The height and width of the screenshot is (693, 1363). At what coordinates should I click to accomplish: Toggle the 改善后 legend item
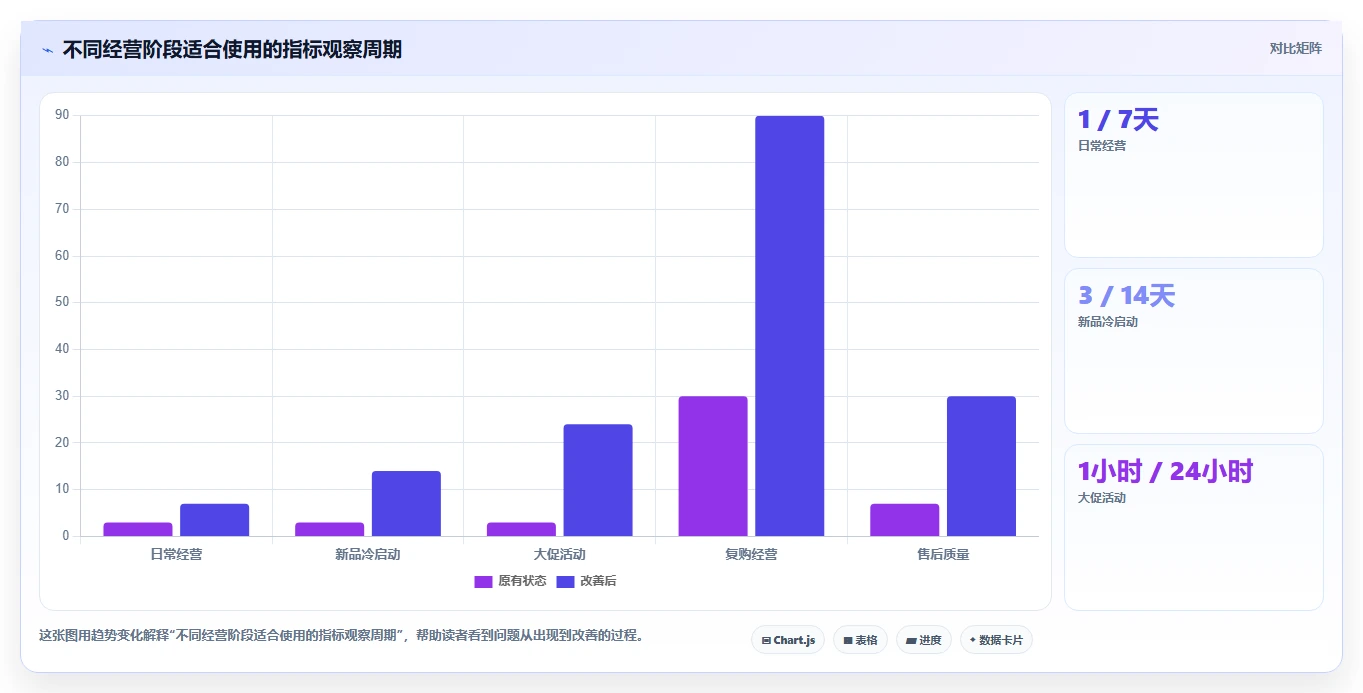tap(586, 581)
